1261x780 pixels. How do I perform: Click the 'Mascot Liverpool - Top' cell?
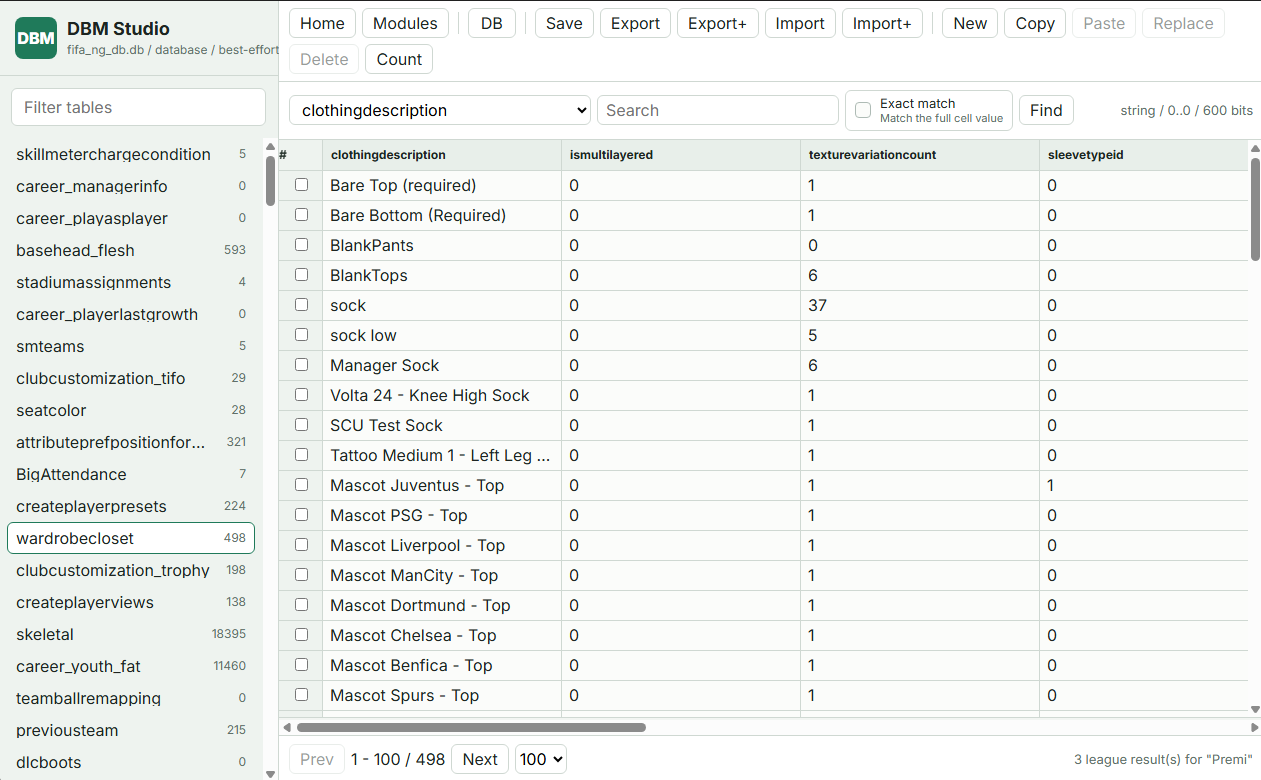point(442,545)
